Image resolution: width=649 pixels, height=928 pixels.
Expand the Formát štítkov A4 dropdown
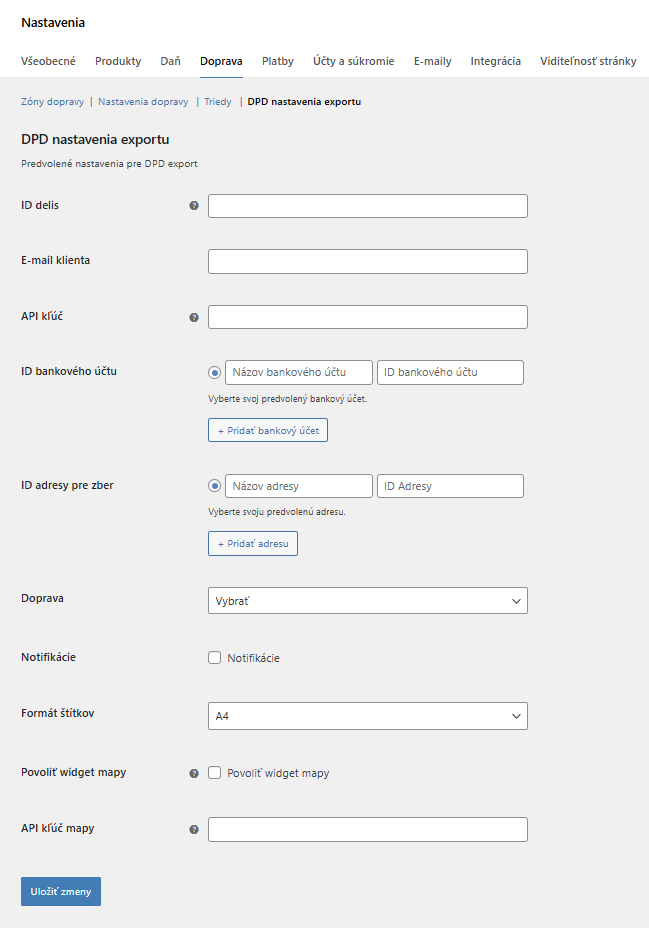(x=367, y=716)
